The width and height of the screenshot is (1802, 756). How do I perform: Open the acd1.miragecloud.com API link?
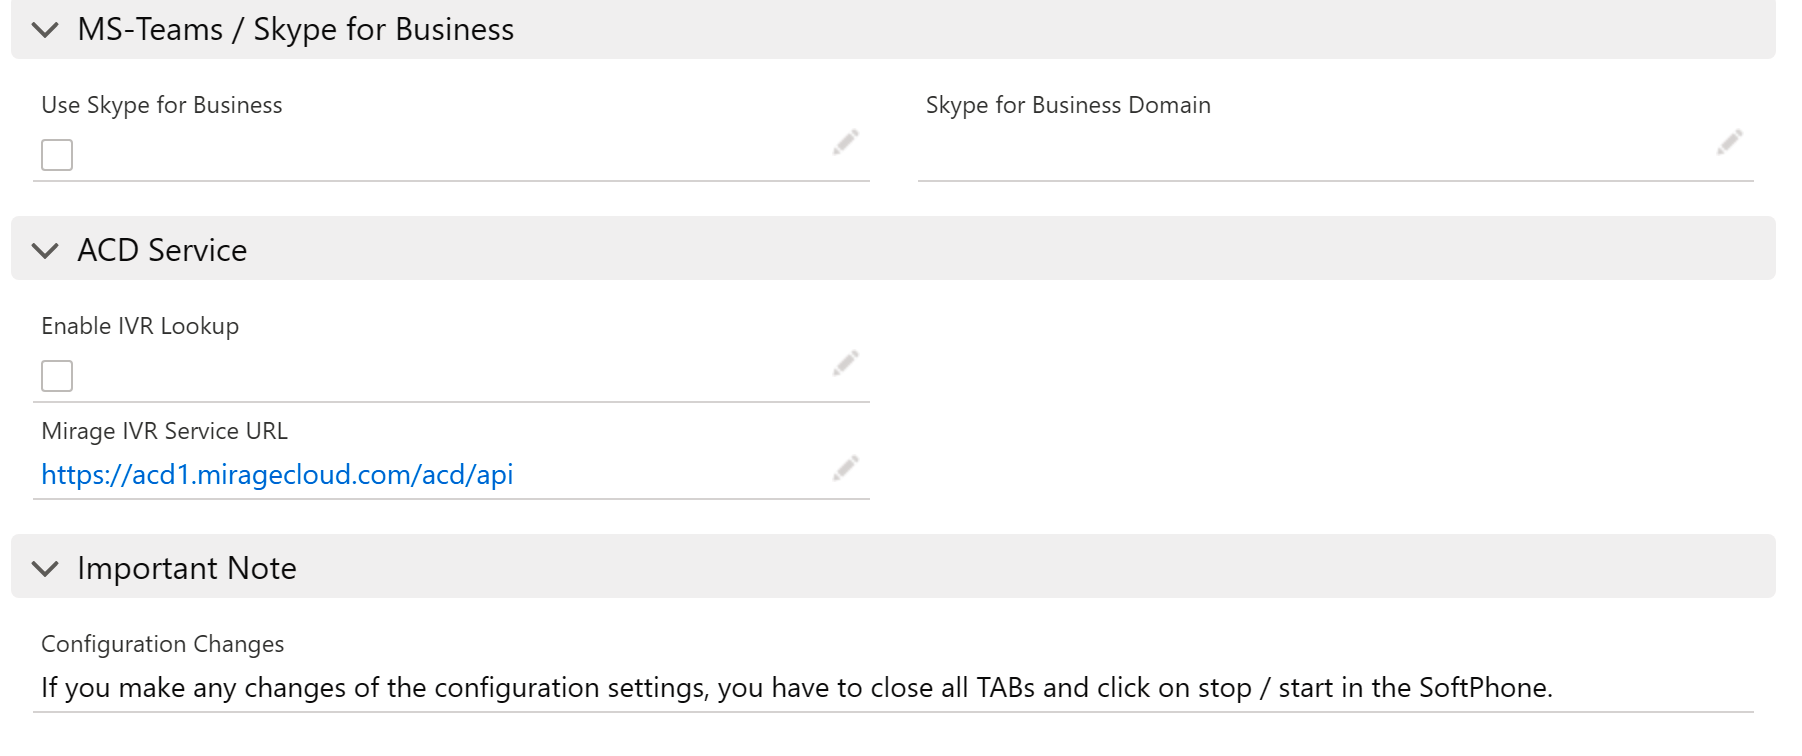277,474
